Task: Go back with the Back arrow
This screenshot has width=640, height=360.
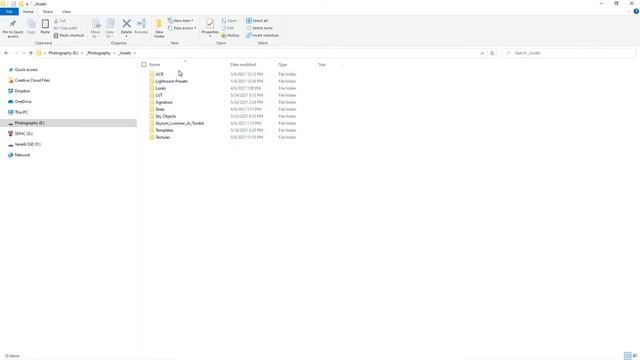Action: point(6,53)
